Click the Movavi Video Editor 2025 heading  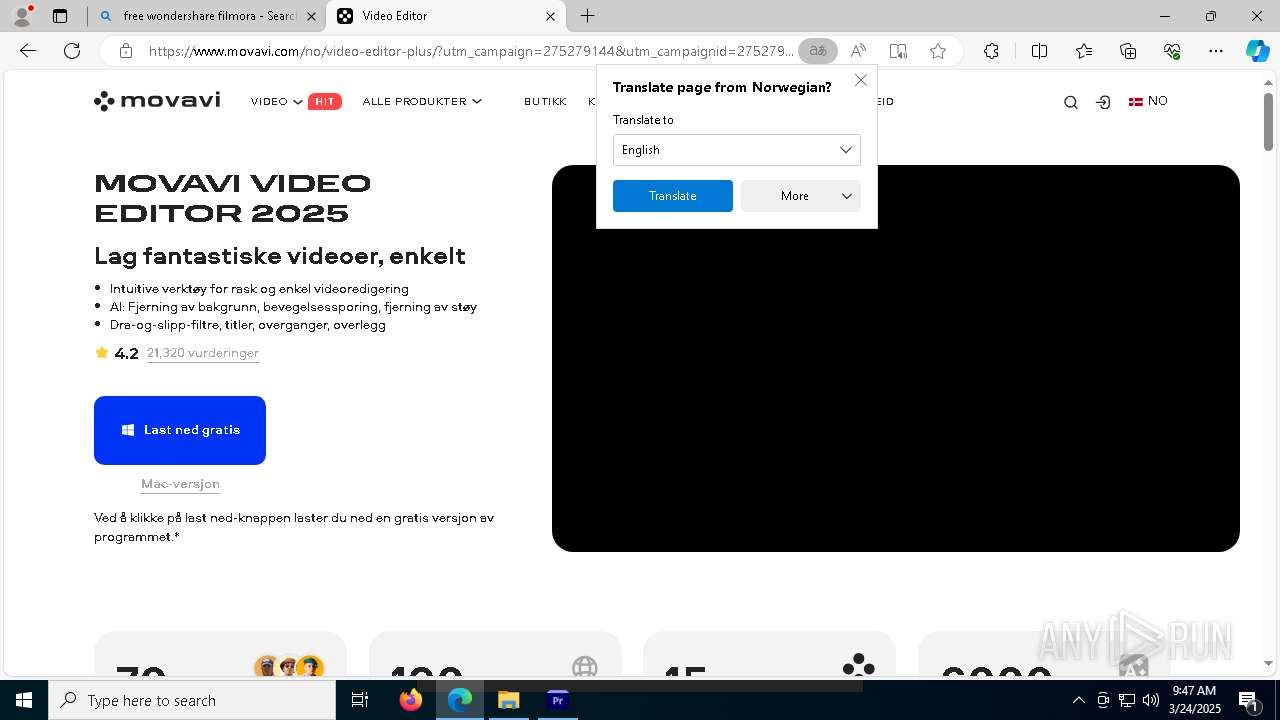pos(233,198)
